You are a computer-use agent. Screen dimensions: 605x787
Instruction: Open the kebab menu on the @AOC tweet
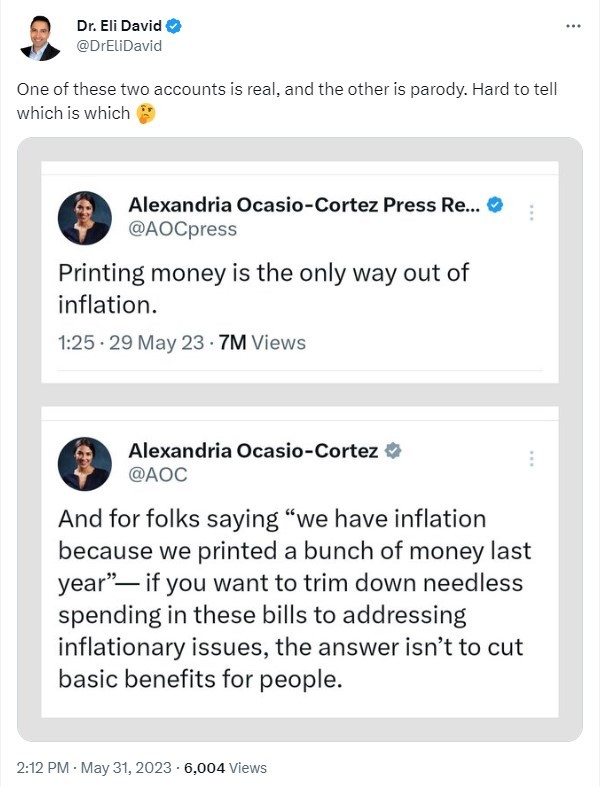pyautogui.click(x=531, y=459)
